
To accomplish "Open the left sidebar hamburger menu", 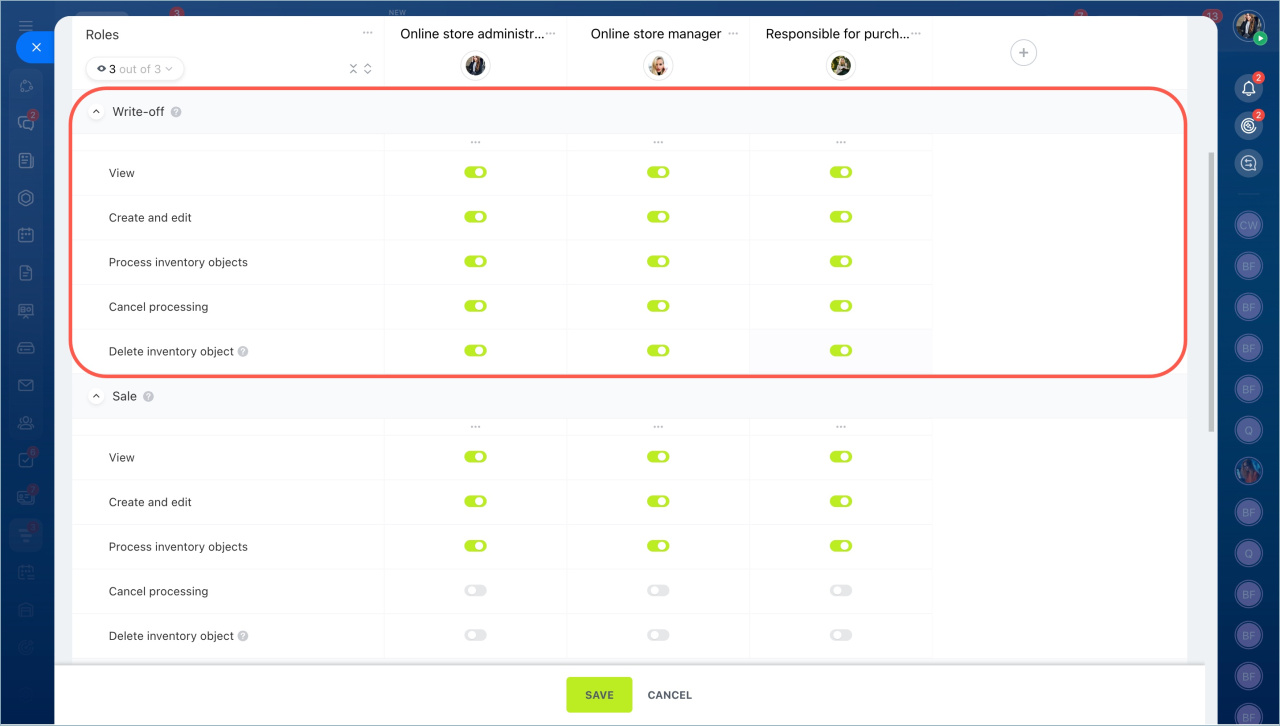I will (26, 25).
